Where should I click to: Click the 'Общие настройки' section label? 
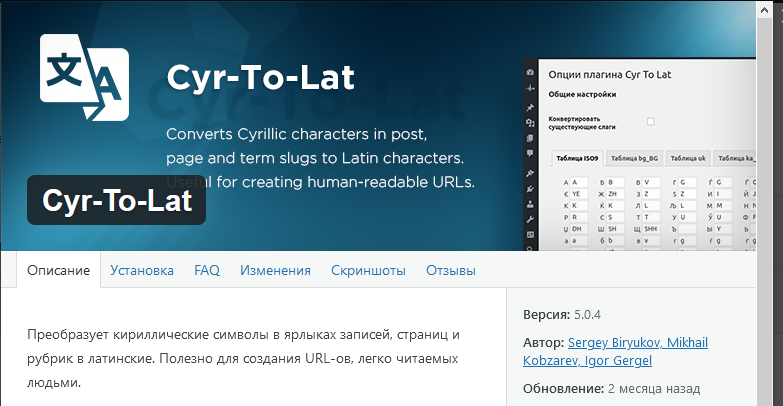click(582, 94)
